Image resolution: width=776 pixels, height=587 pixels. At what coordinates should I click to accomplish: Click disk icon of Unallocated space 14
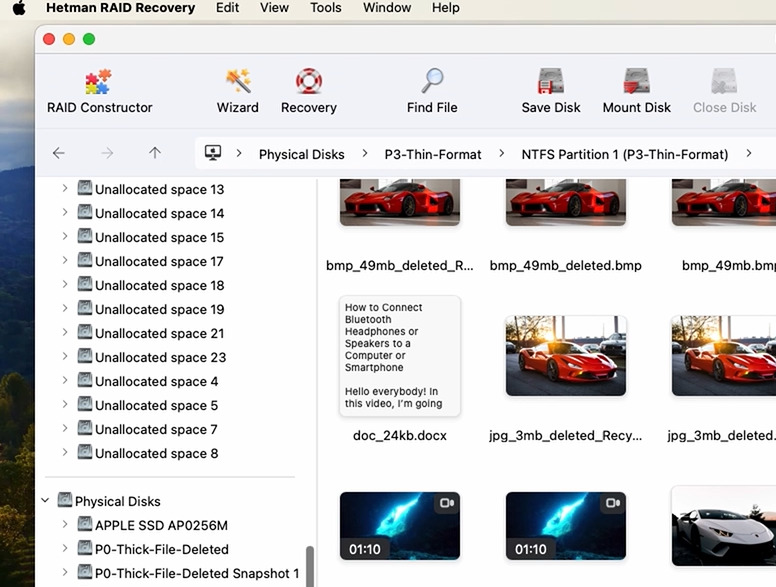85,212
